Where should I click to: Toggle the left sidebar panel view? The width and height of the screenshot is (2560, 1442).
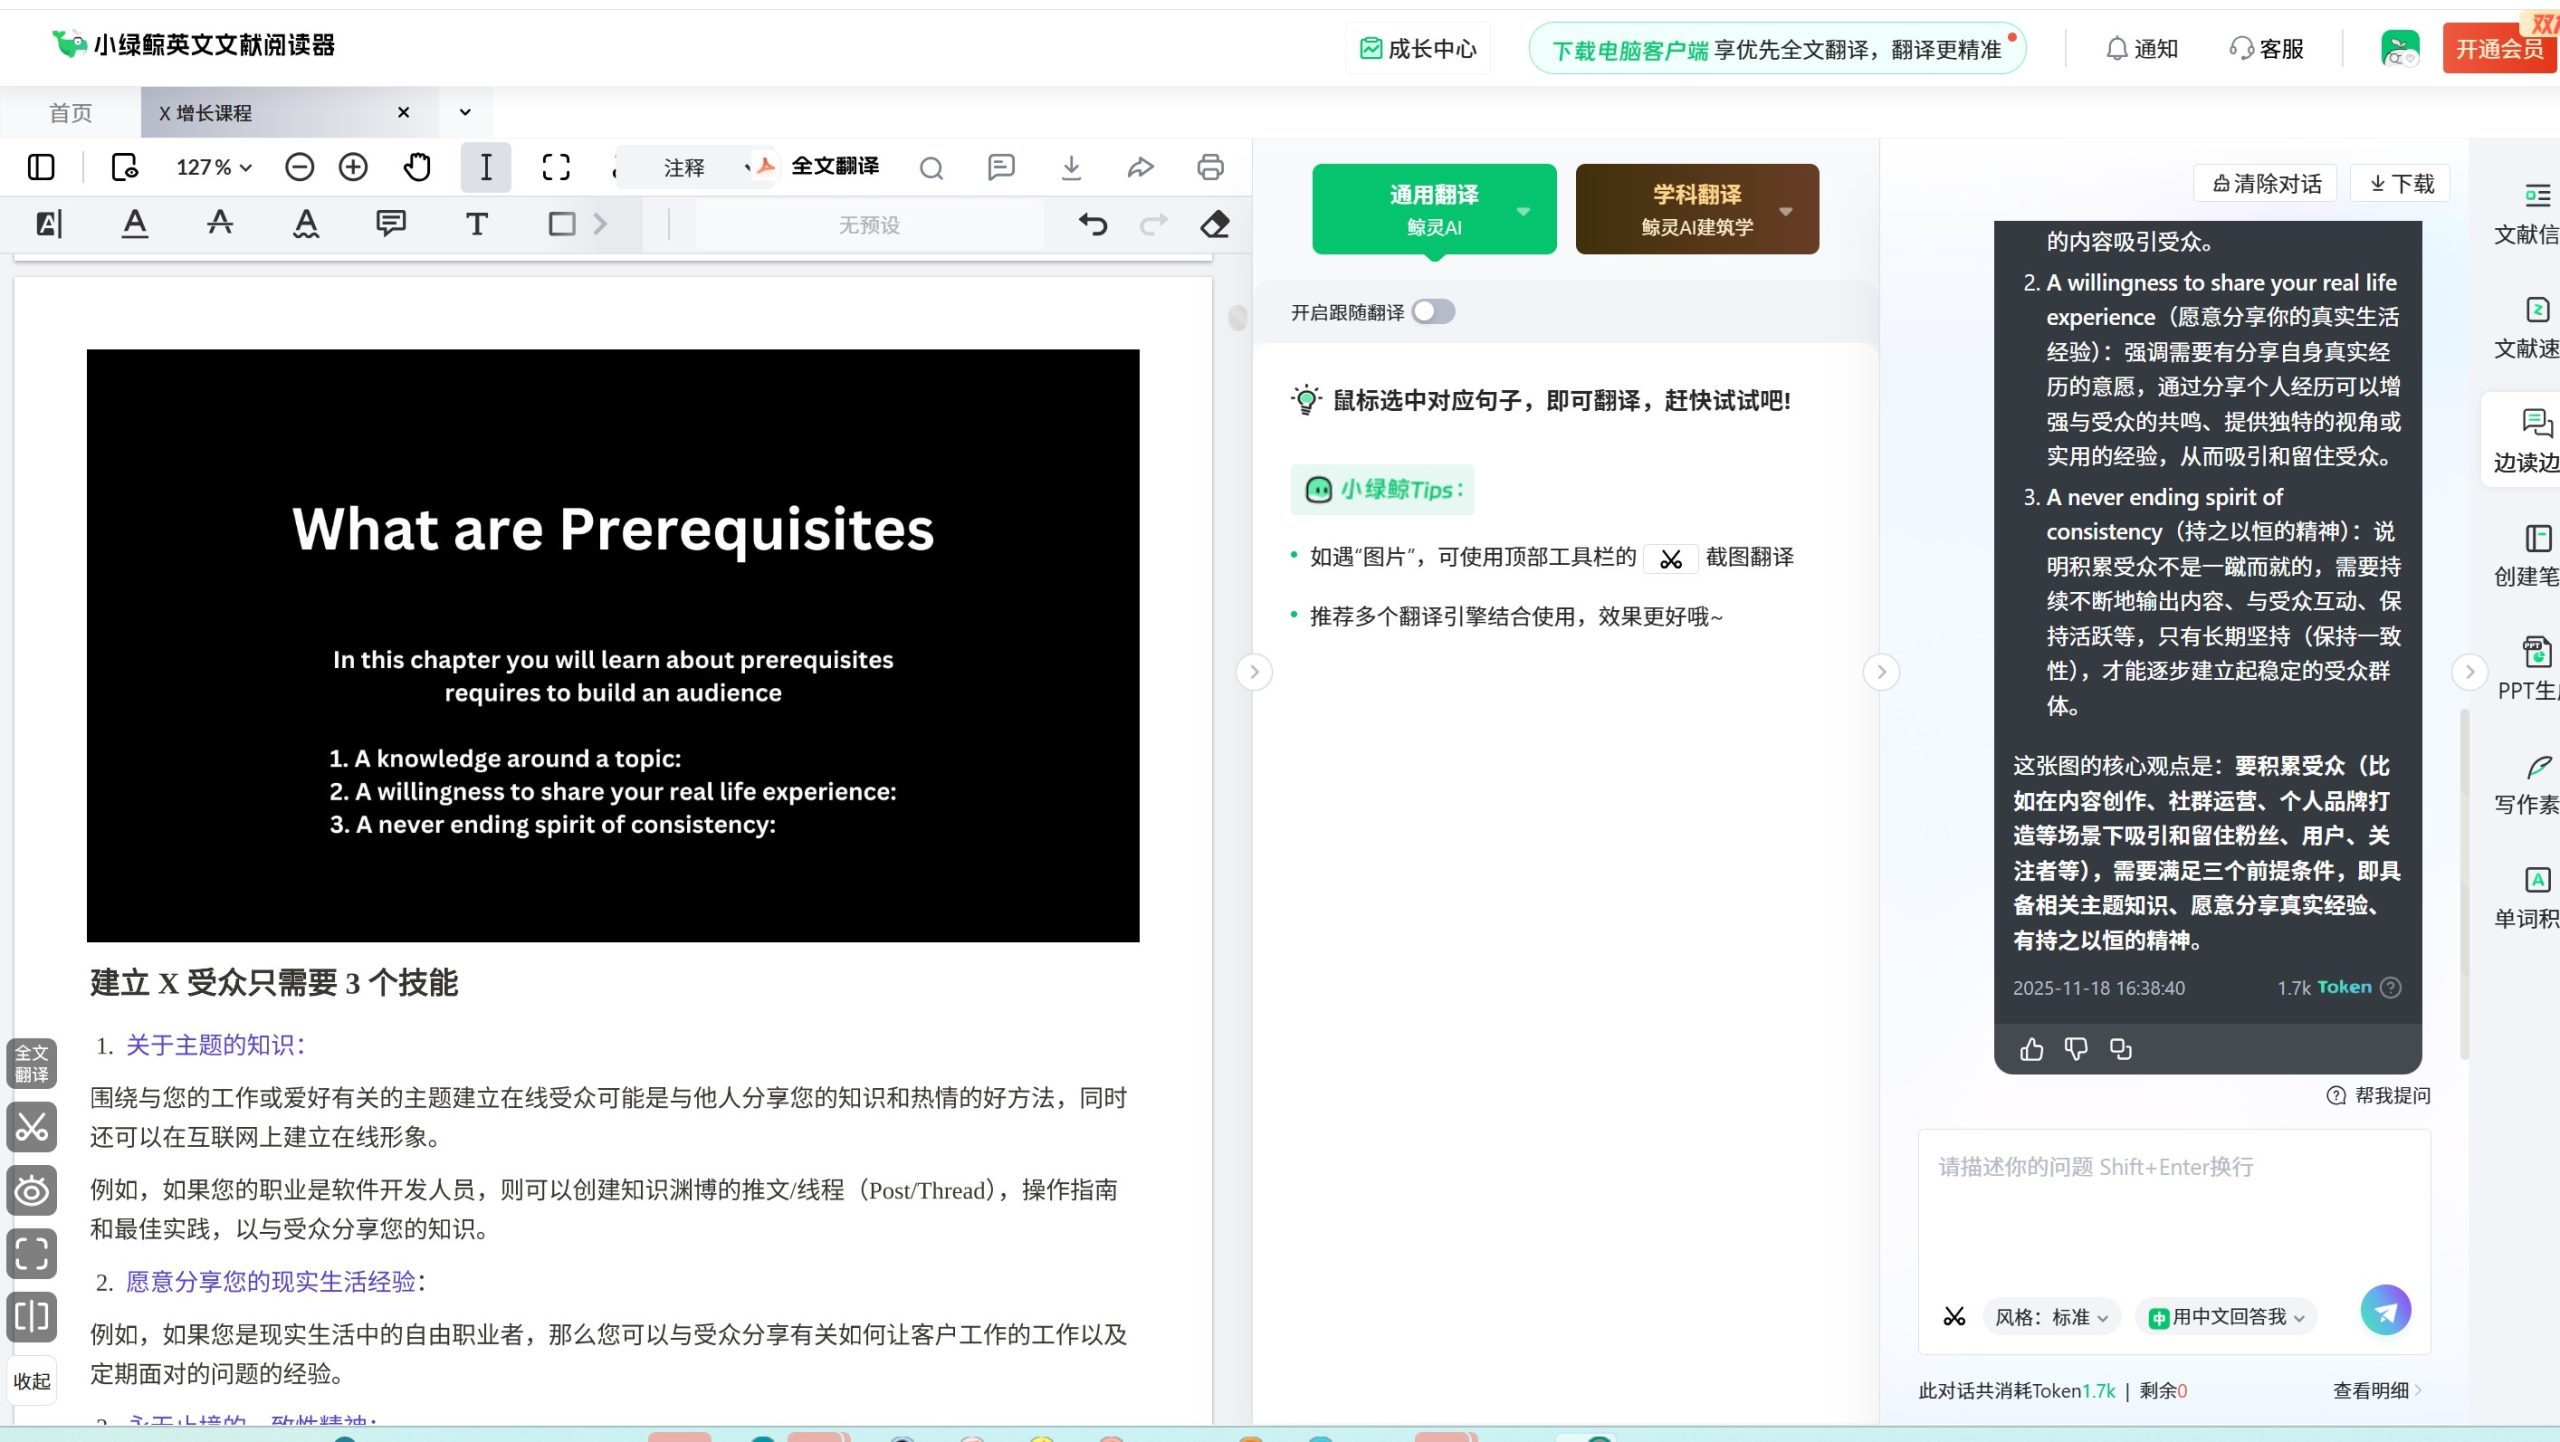click(39, 167)
